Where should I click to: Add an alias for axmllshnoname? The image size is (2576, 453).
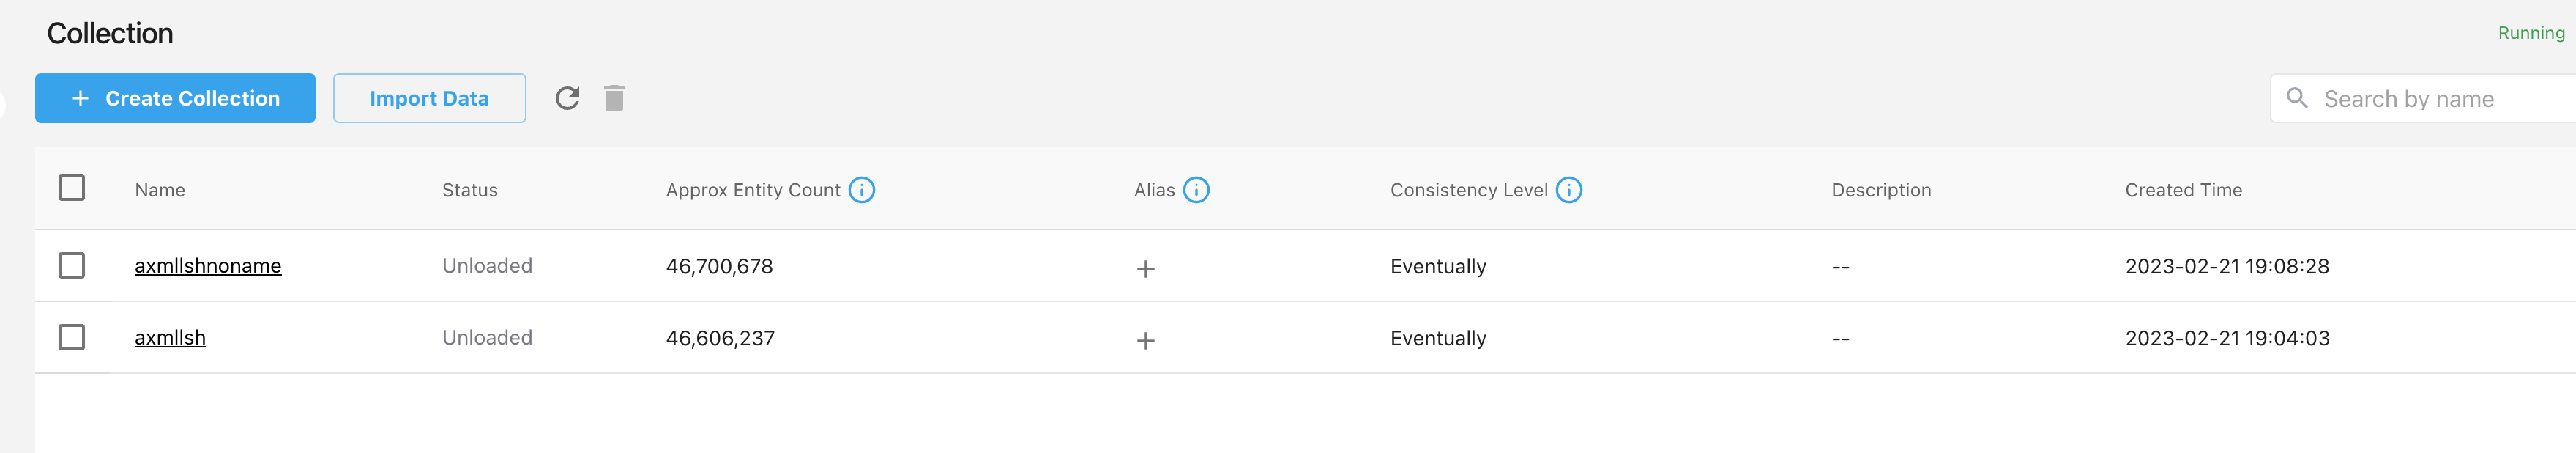(1146, 267)
